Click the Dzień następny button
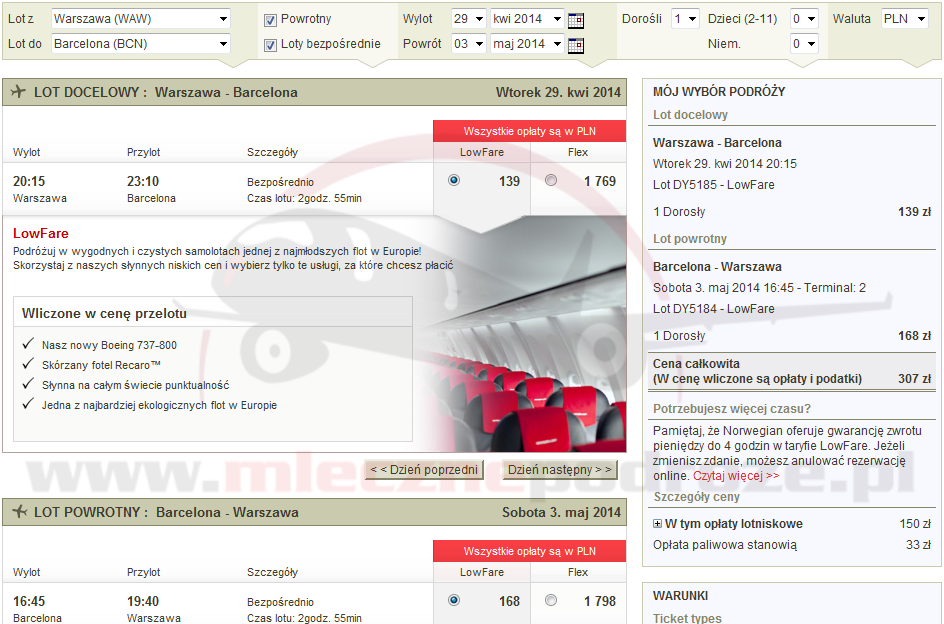Screen dimensions: 944x624 click(x=559, y=470)
